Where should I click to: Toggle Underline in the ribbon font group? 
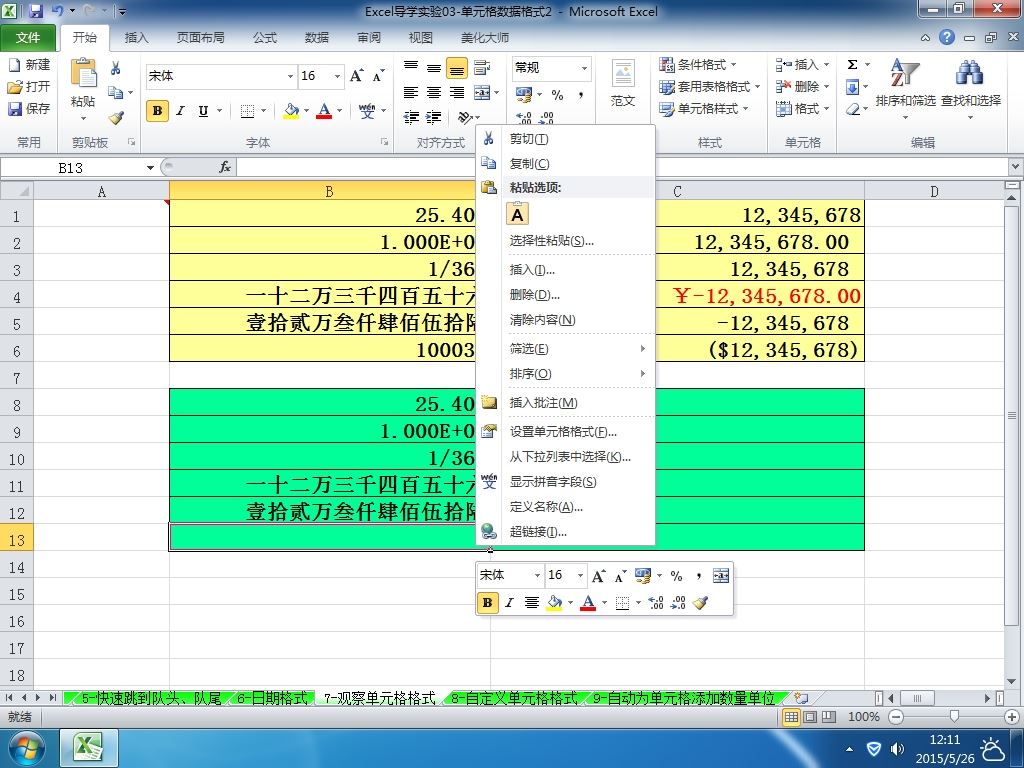[x=203, y=111]
